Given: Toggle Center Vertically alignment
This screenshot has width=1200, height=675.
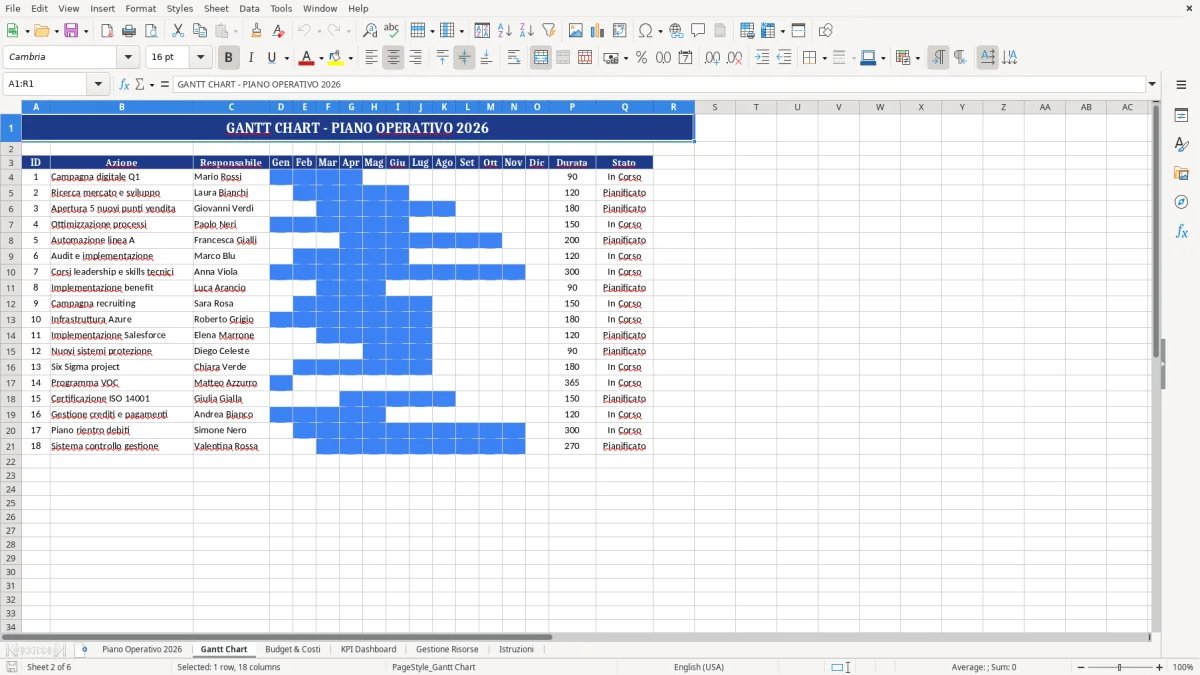Looking at the screenshot, I should [x=464, y=58].
